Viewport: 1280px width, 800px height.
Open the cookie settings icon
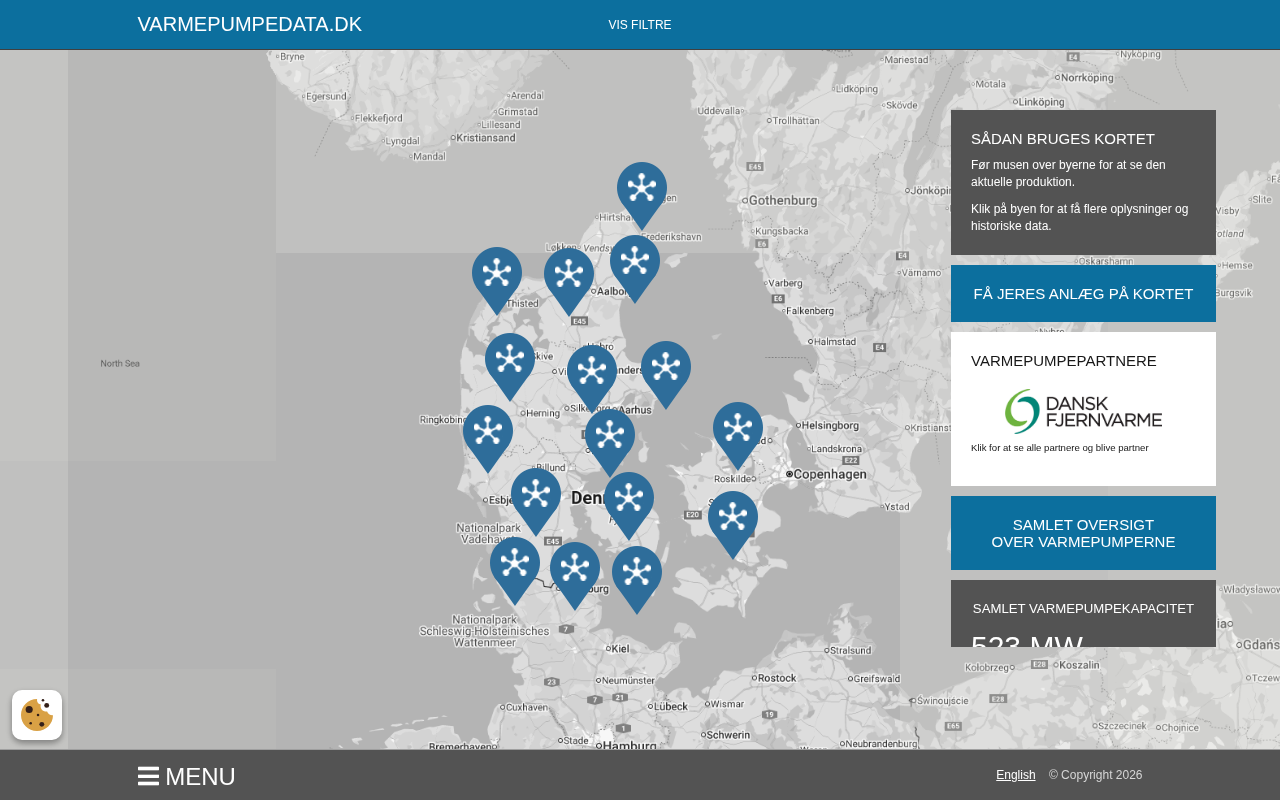pos(37,715)
